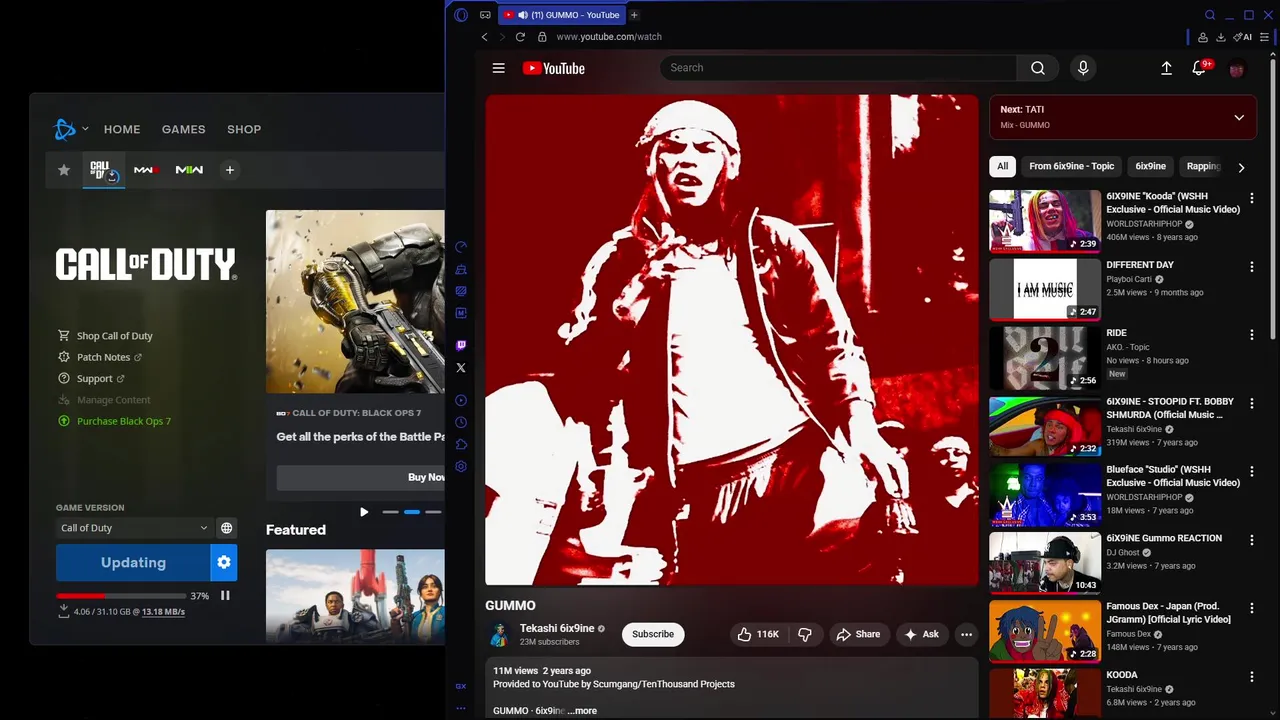The image size is (1280, 720).
Task: Select the All filter chip
Action: 1002,166
